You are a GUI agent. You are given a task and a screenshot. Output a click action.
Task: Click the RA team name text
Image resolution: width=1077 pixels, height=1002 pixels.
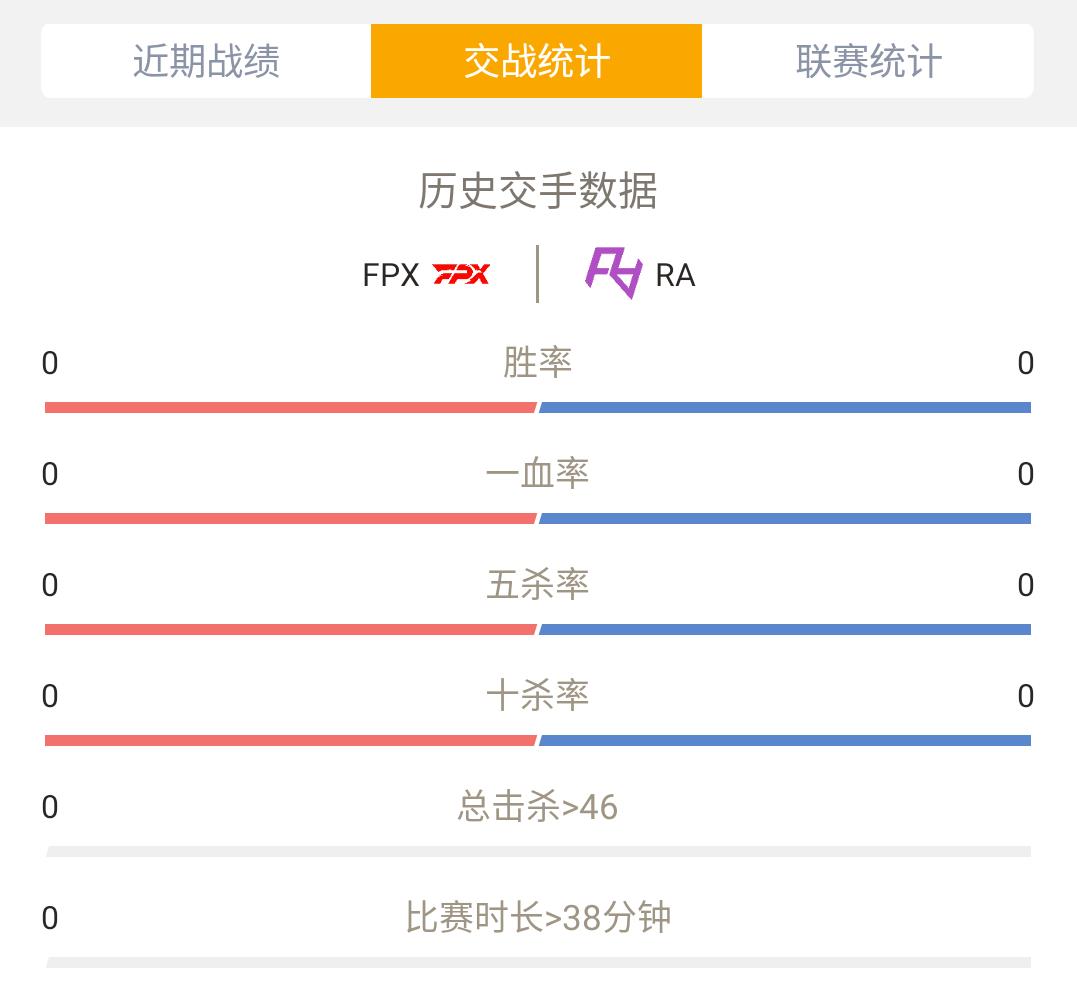click(675, 275)
